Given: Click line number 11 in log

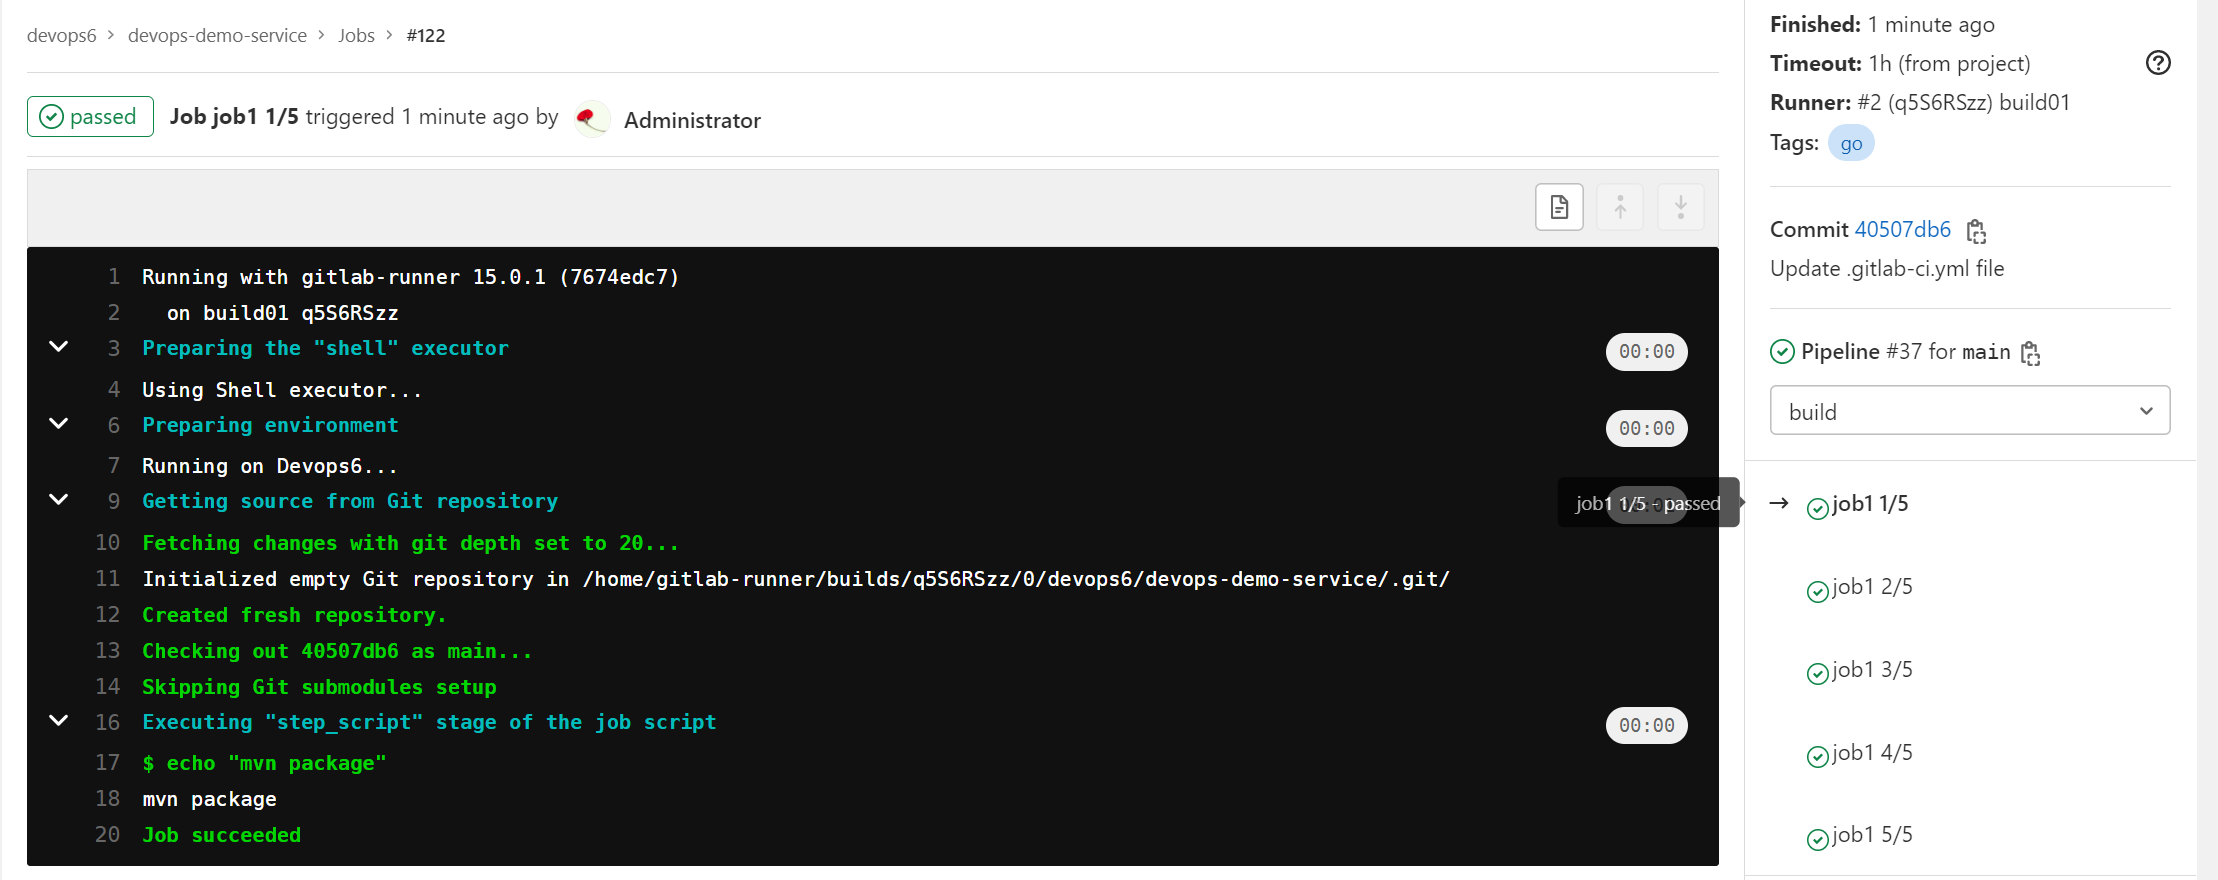Looking at the screenshot, I should click(x=107, y=579).
